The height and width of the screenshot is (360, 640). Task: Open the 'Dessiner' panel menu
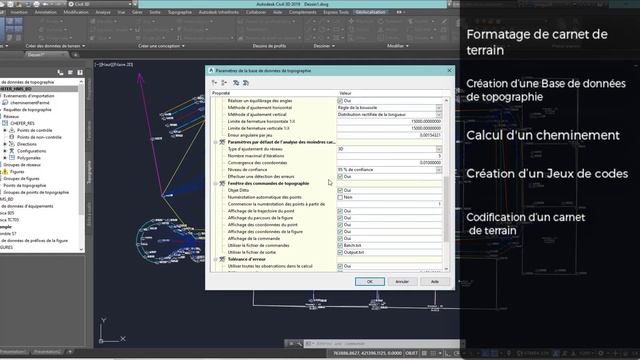tap(324, 46)
